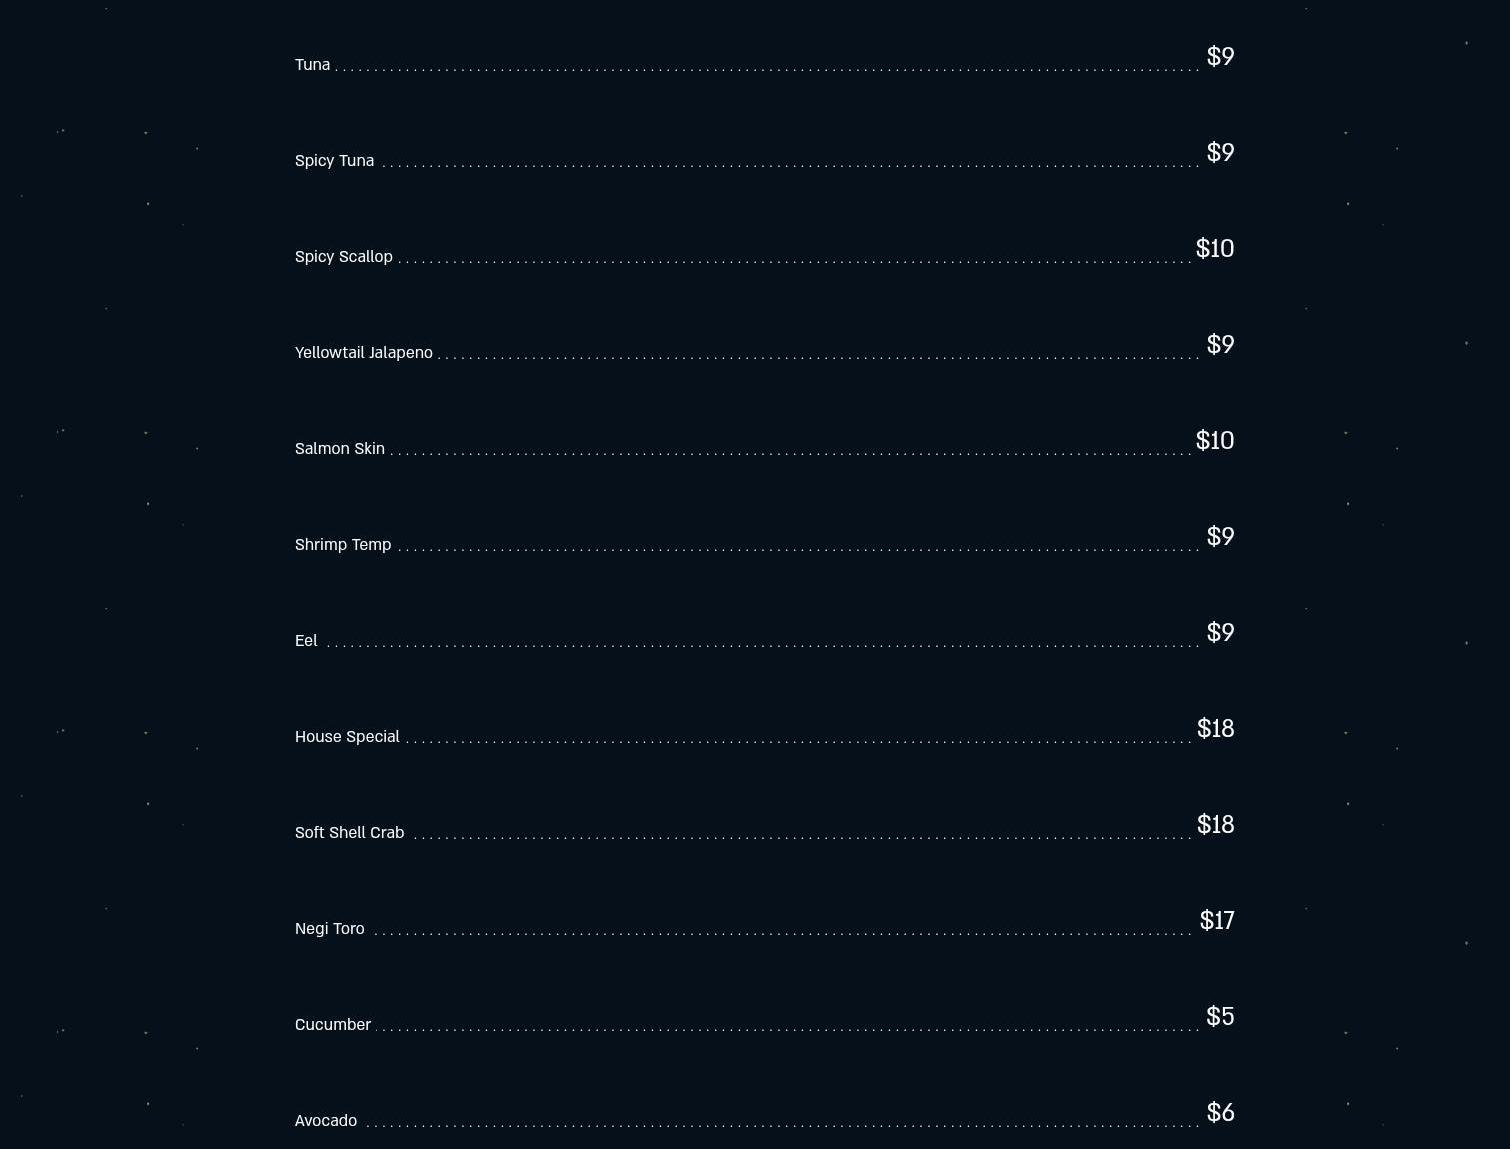The image size is (1510, 1149).
Task: Click the Spicy Tuna roll name
Action: [x=334, y=160]
